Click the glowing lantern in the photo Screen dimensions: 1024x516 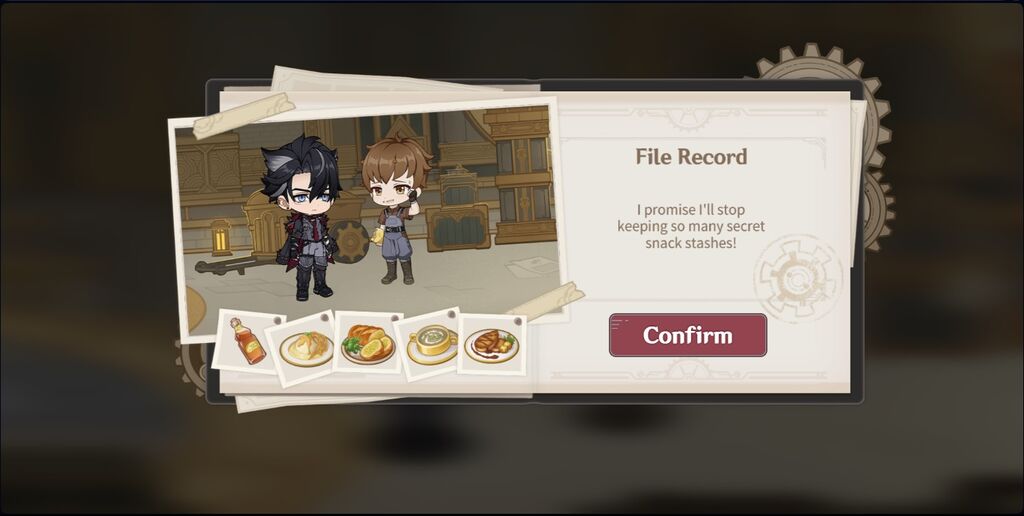[220, 236]
